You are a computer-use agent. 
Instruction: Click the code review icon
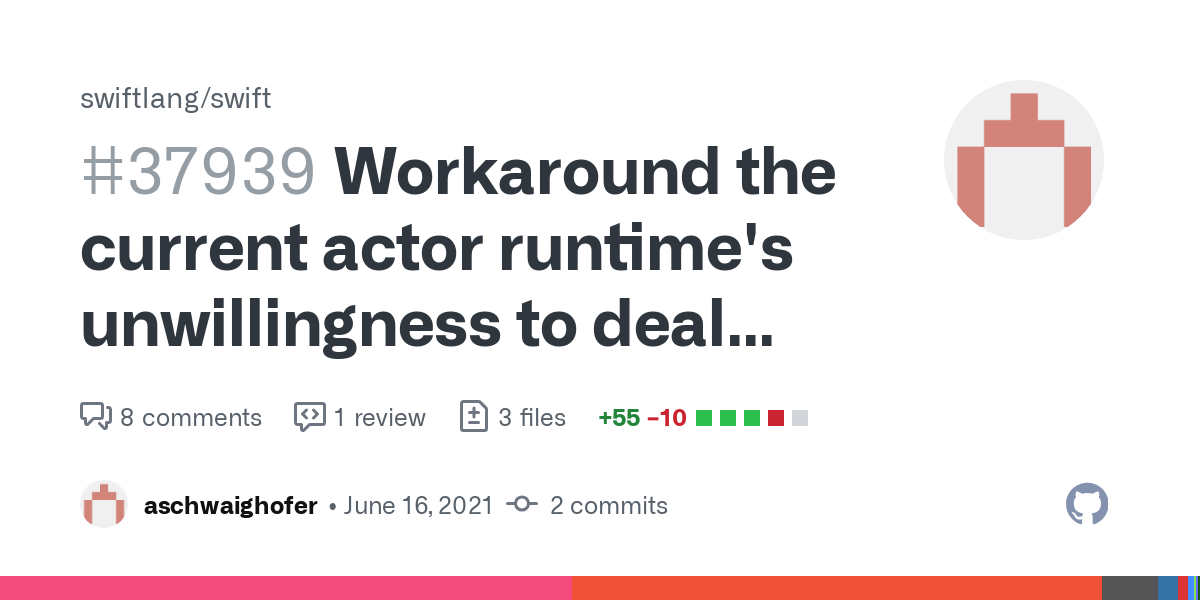[x=309, y=416]
